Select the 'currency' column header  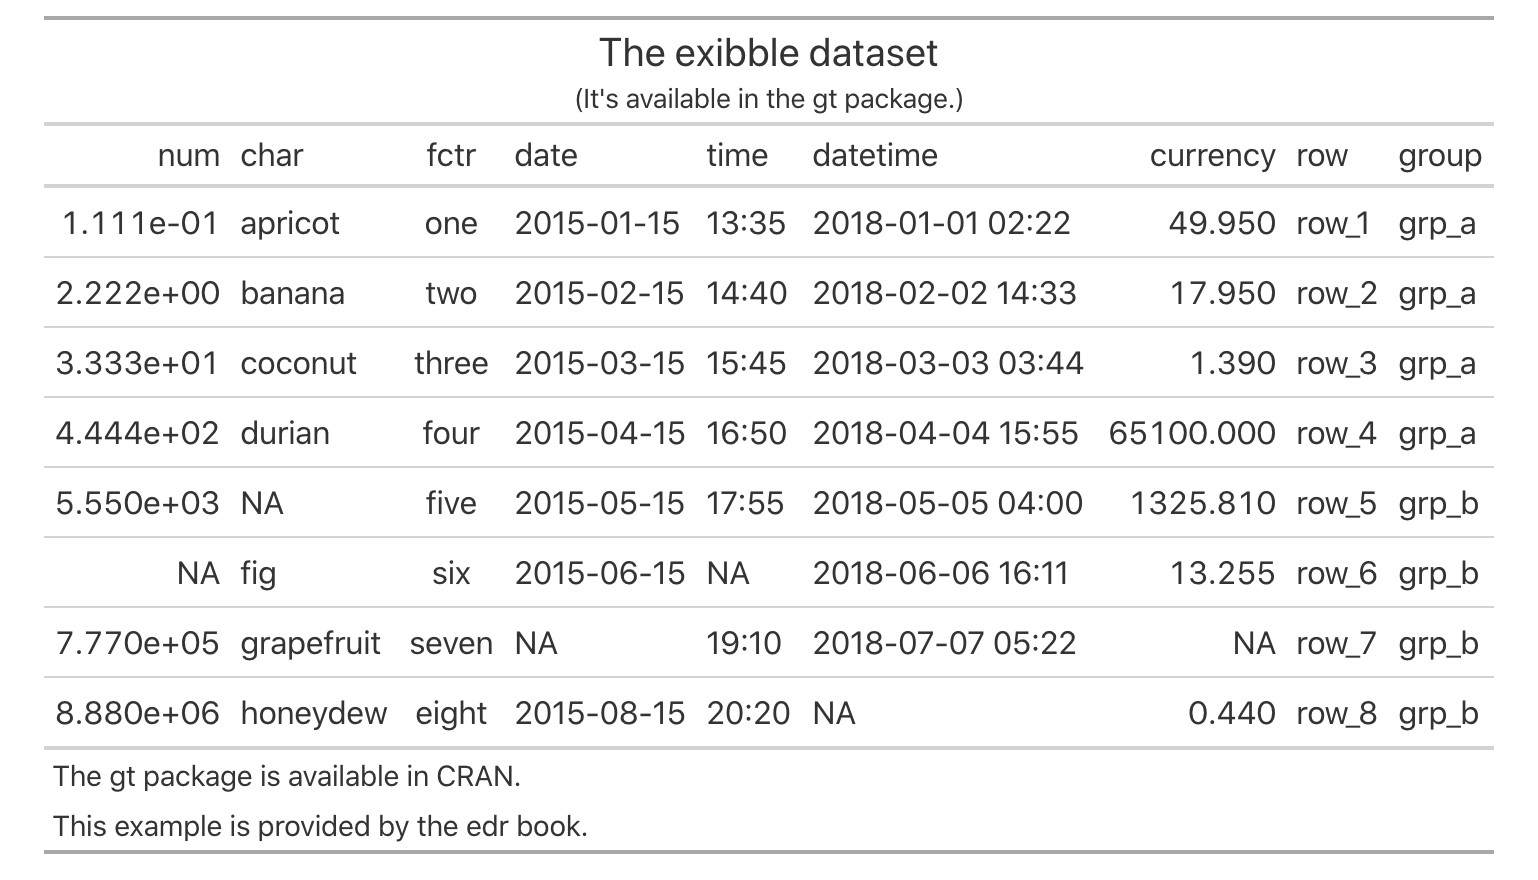(1212, 156)
